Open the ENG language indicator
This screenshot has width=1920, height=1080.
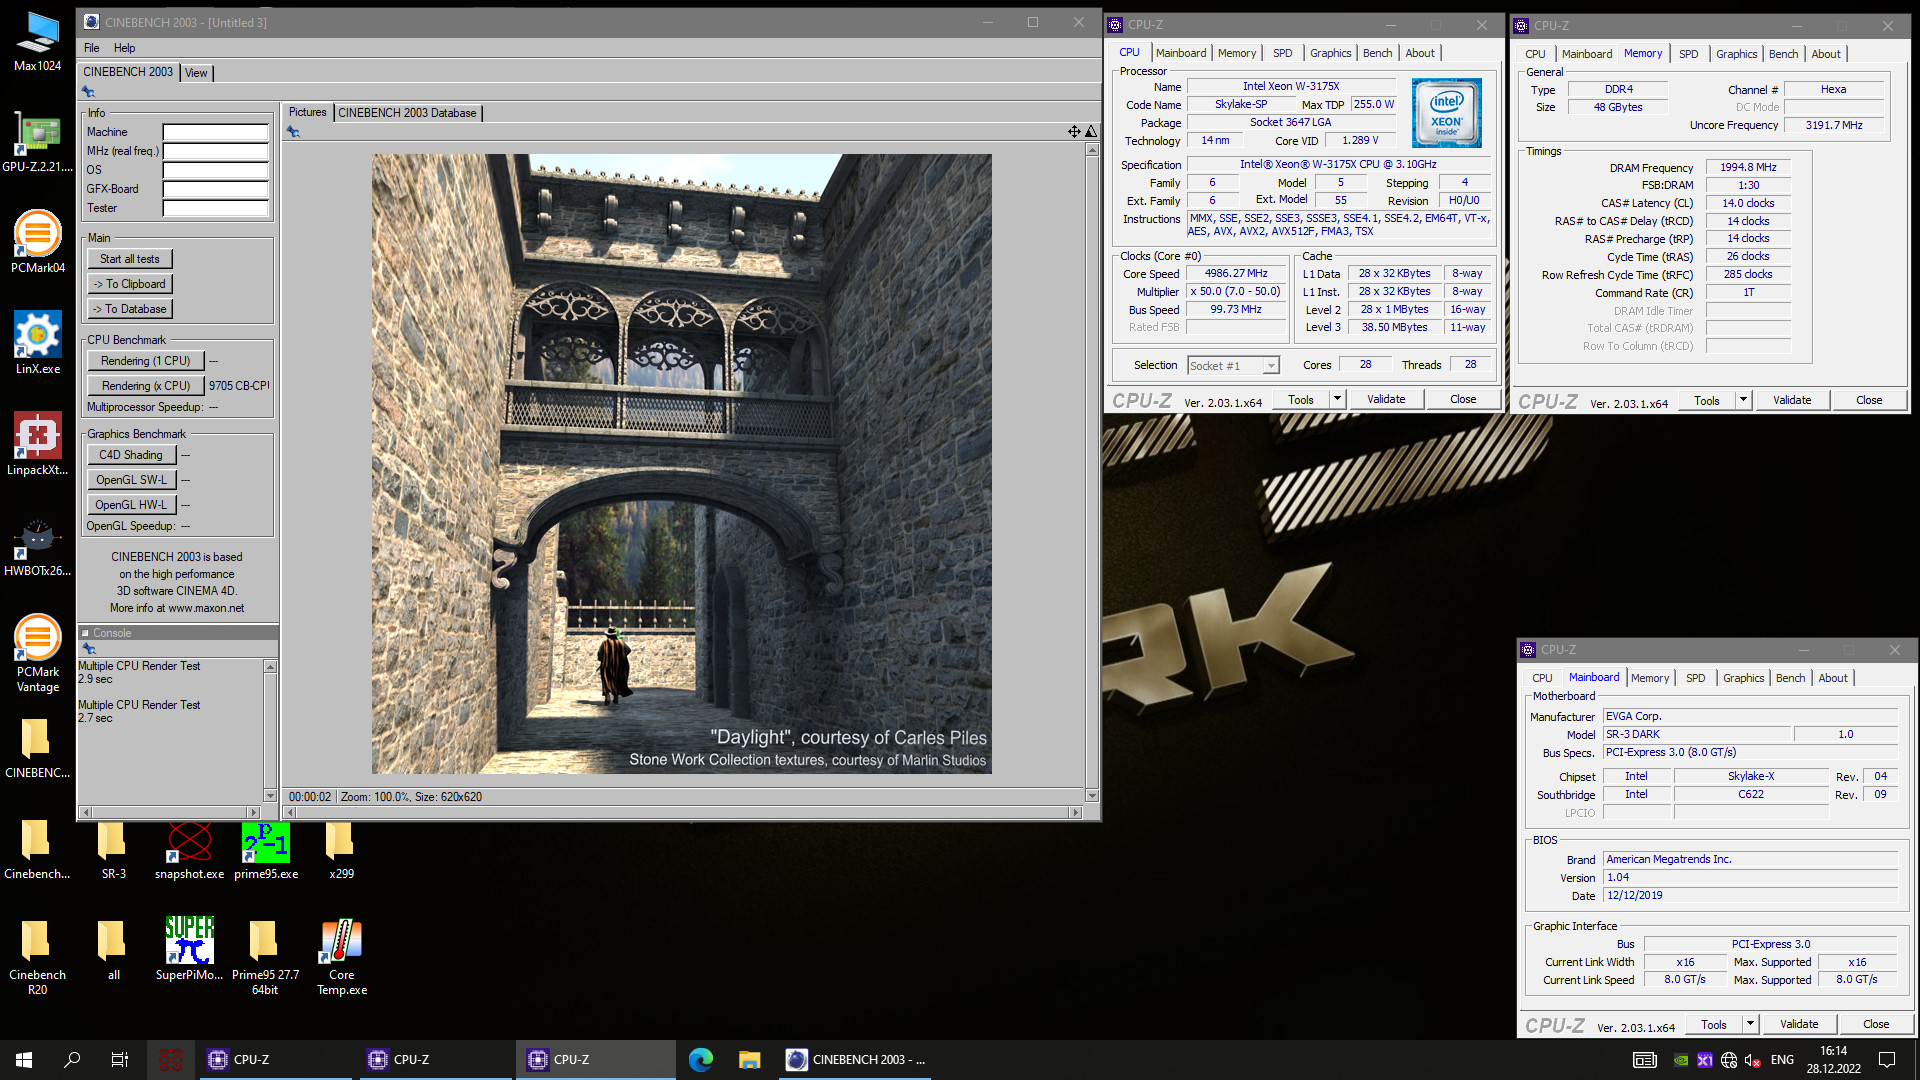(1782, 1060)
